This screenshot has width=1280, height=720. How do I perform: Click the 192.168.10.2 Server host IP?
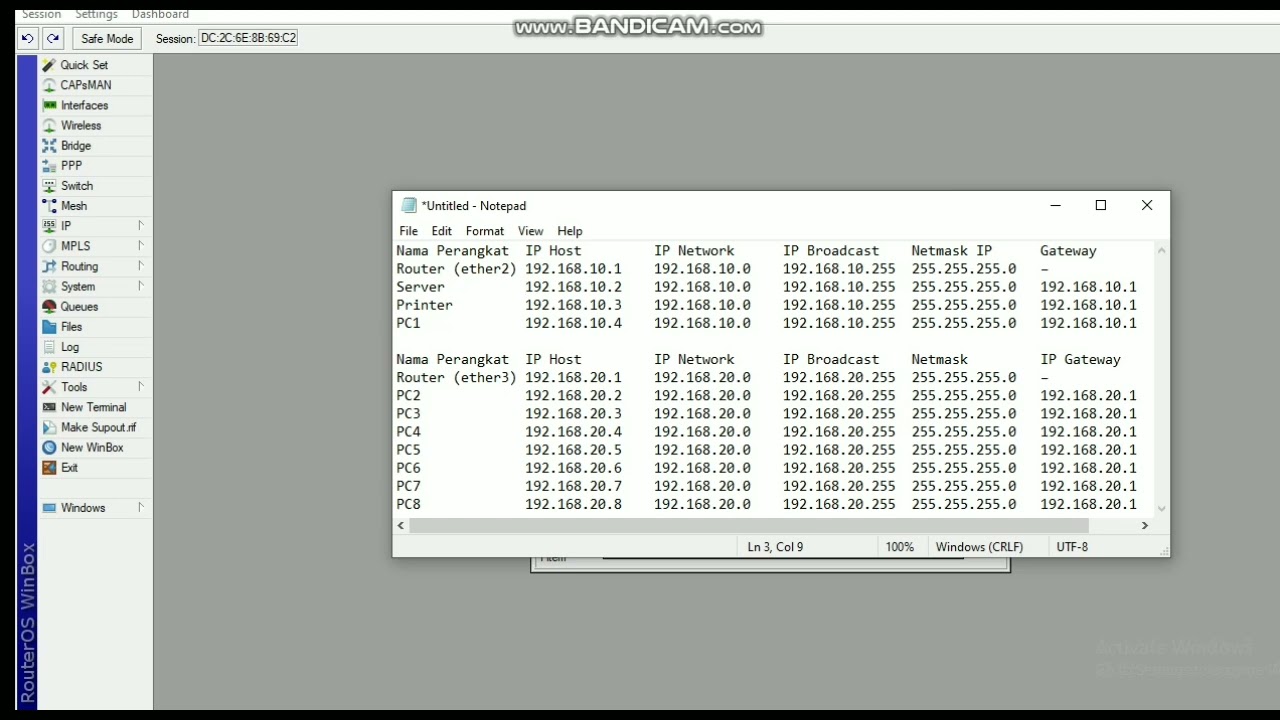point(573,287)
